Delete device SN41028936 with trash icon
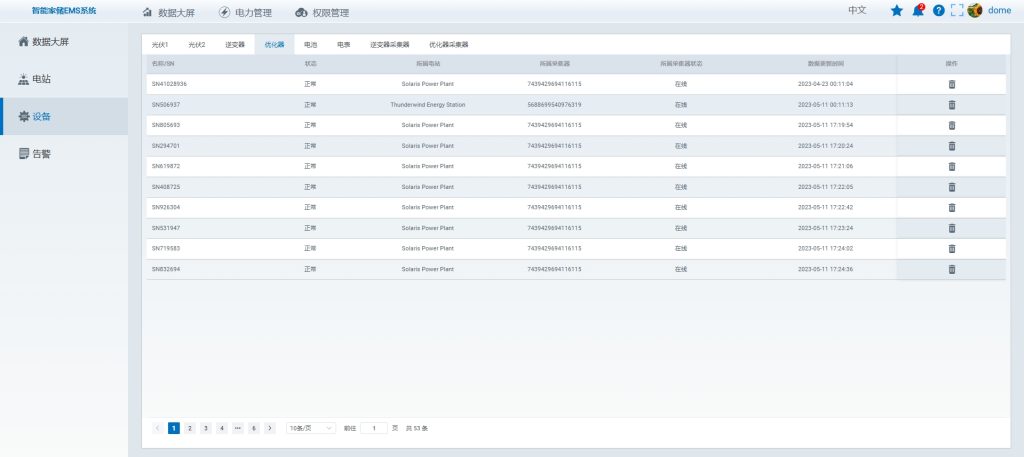 coord(951,84)
